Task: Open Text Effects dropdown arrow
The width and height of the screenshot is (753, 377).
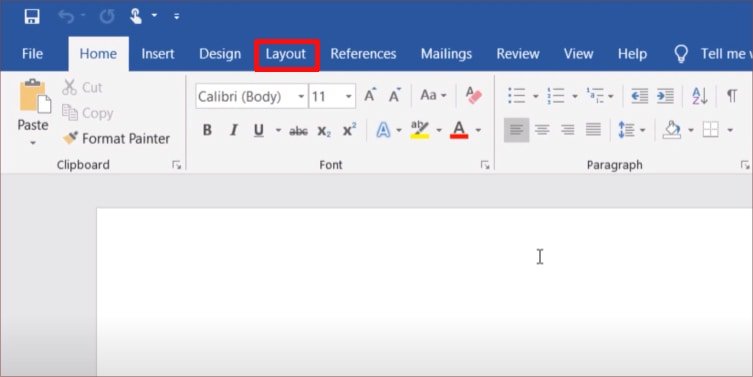Action: pos(399,130)
